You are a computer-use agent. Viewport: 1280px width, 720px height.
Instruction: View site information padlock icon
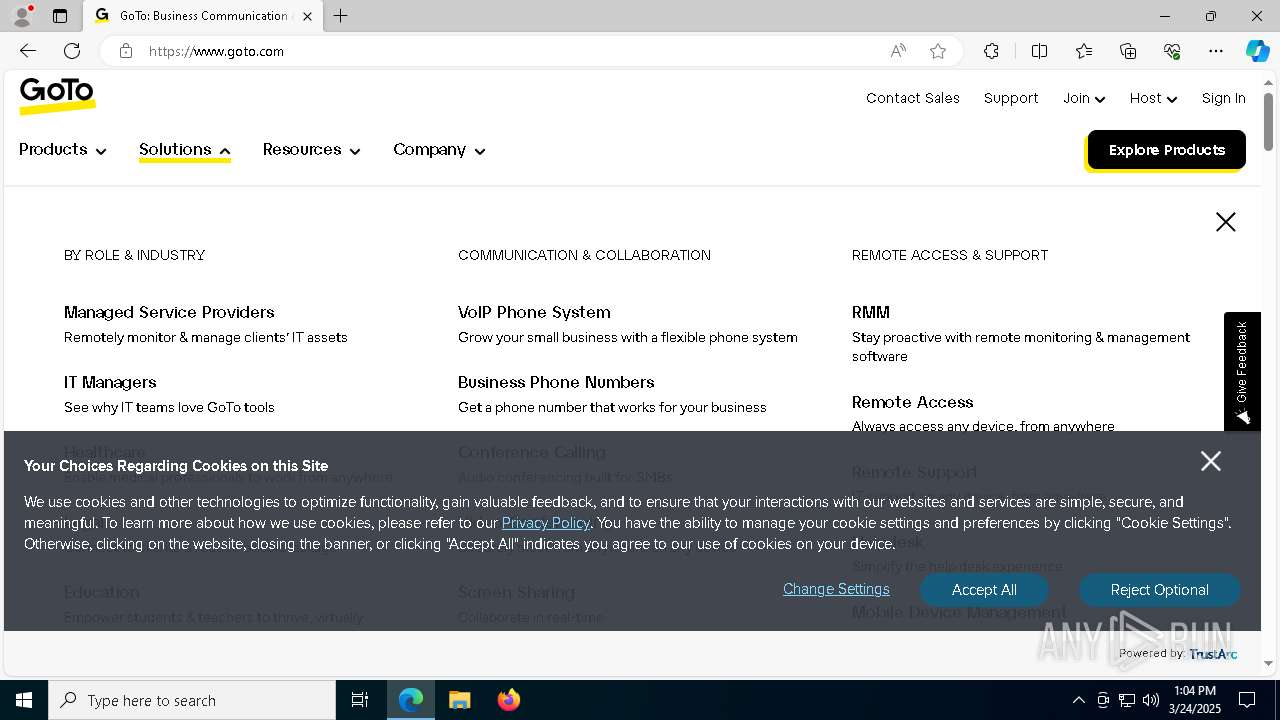[x=126, y=51]
